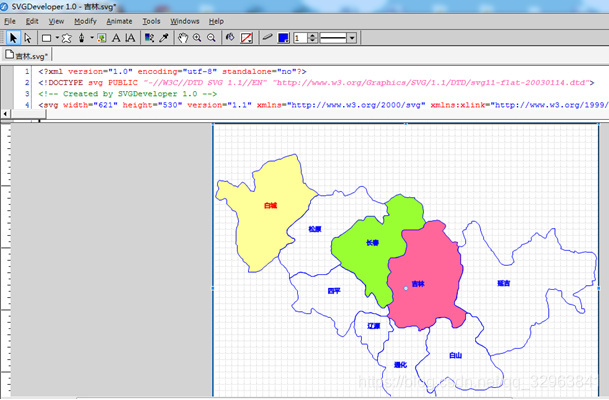Select the pen drawing tool
The image size is (609, 400).
tap(81, 38)
